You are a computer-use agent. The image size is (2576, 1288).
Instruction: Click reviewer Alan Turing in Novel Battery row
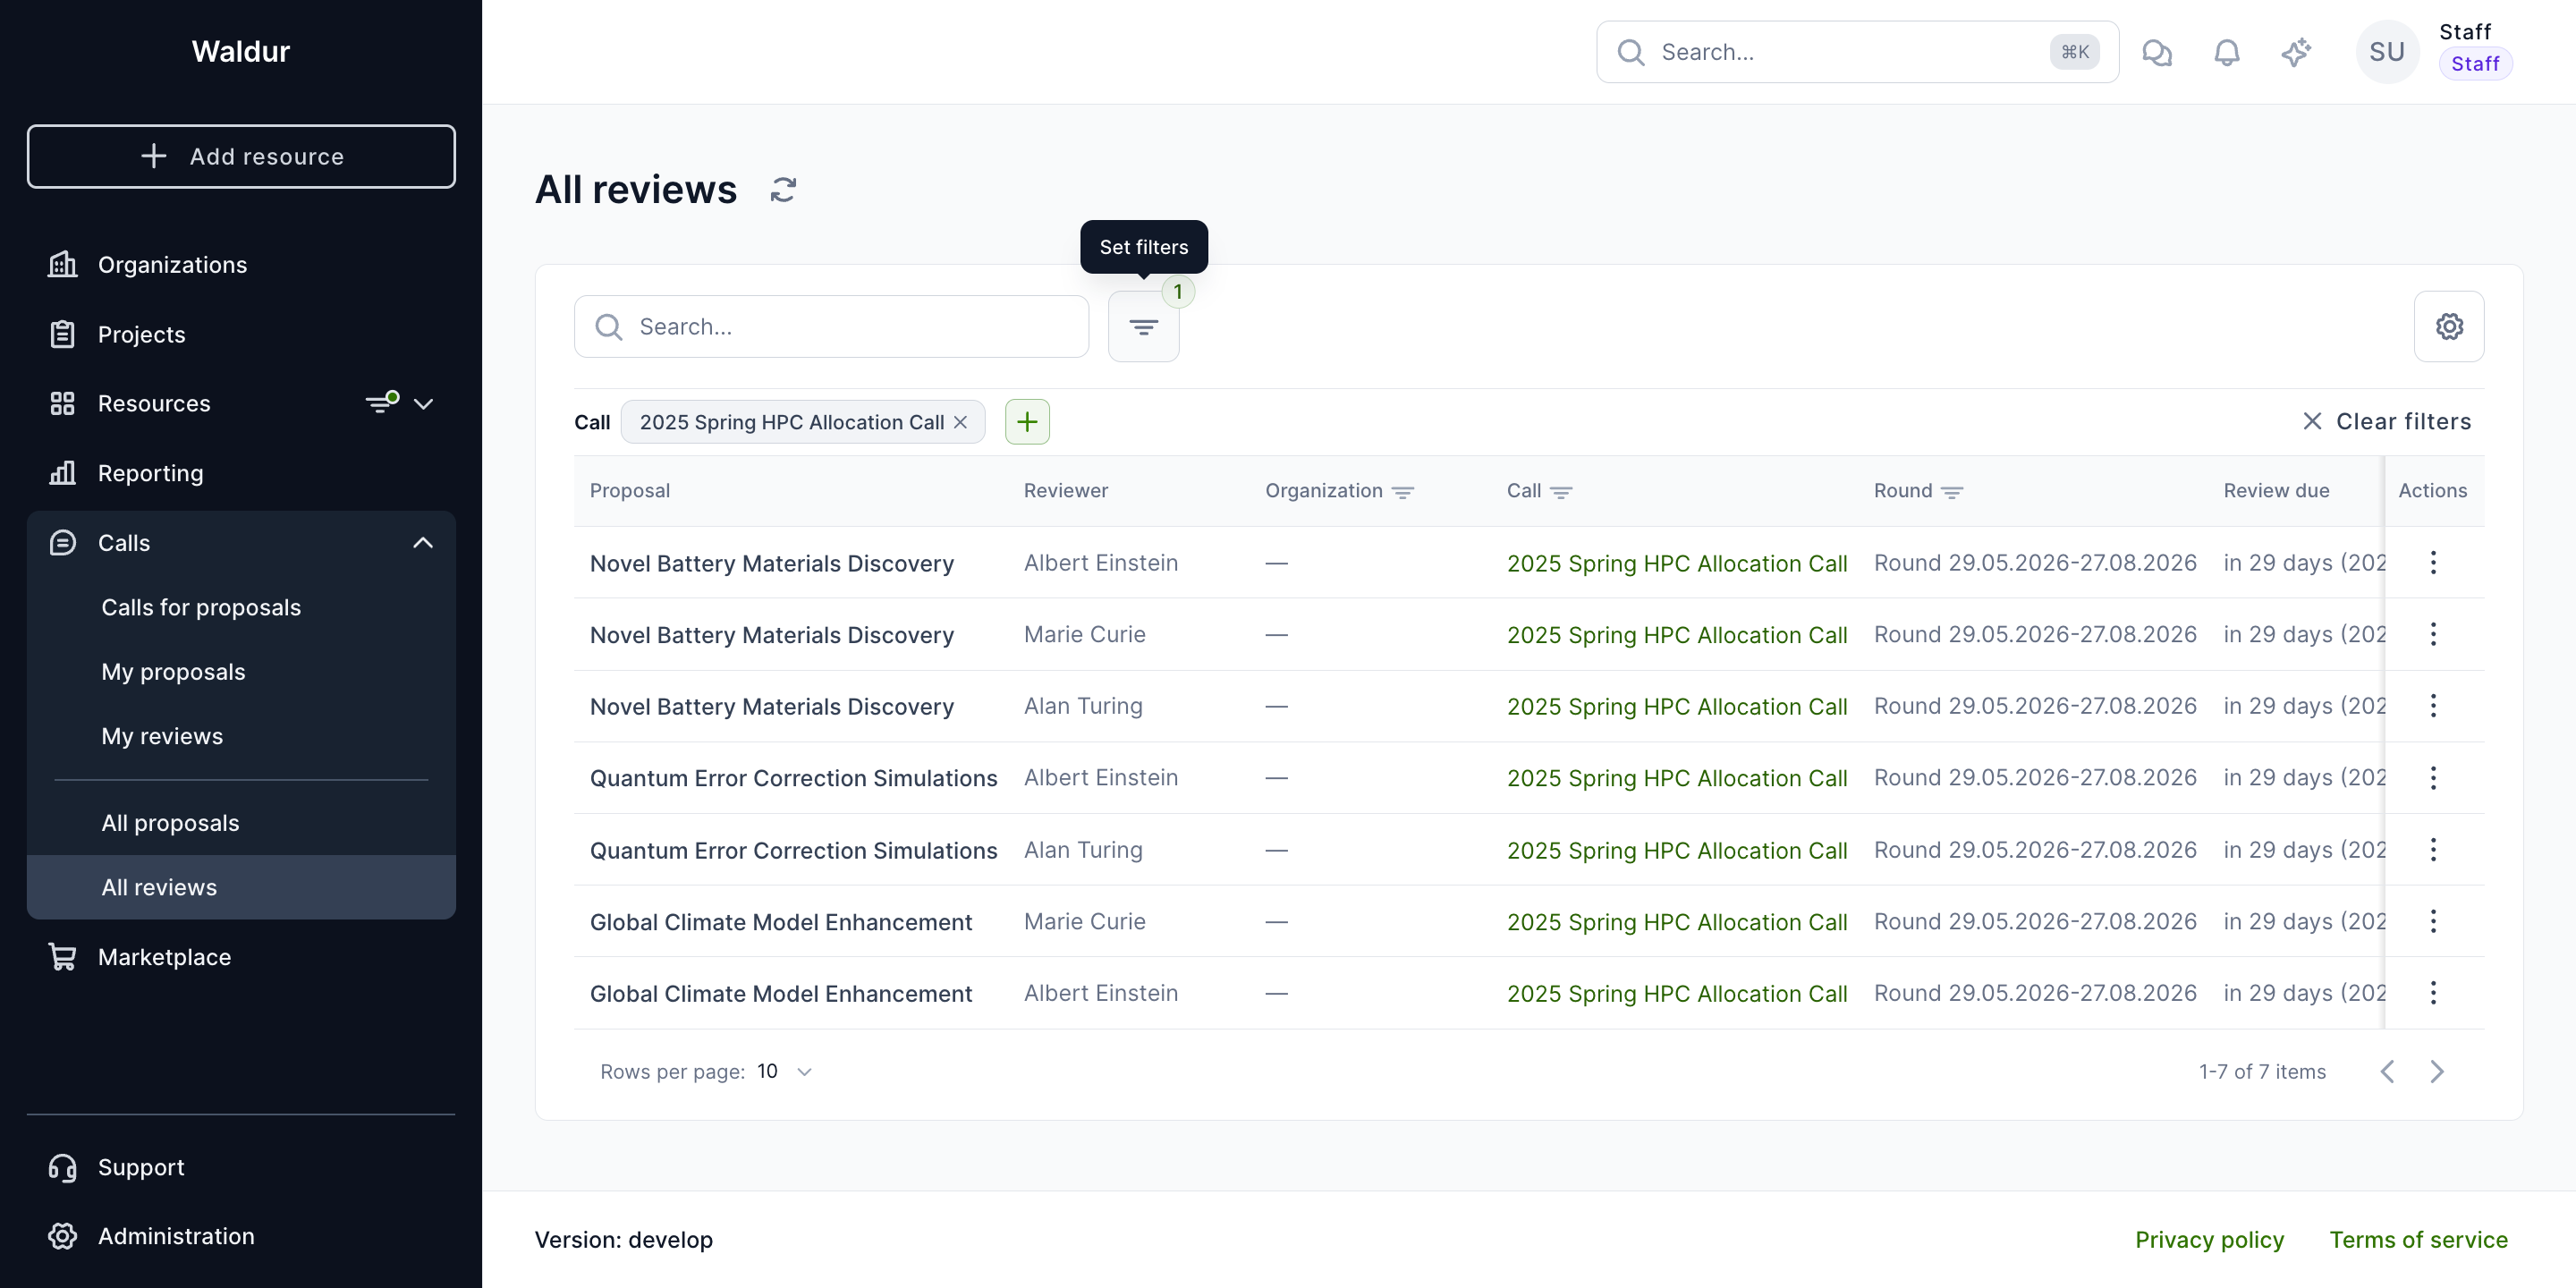[1083, 706]
